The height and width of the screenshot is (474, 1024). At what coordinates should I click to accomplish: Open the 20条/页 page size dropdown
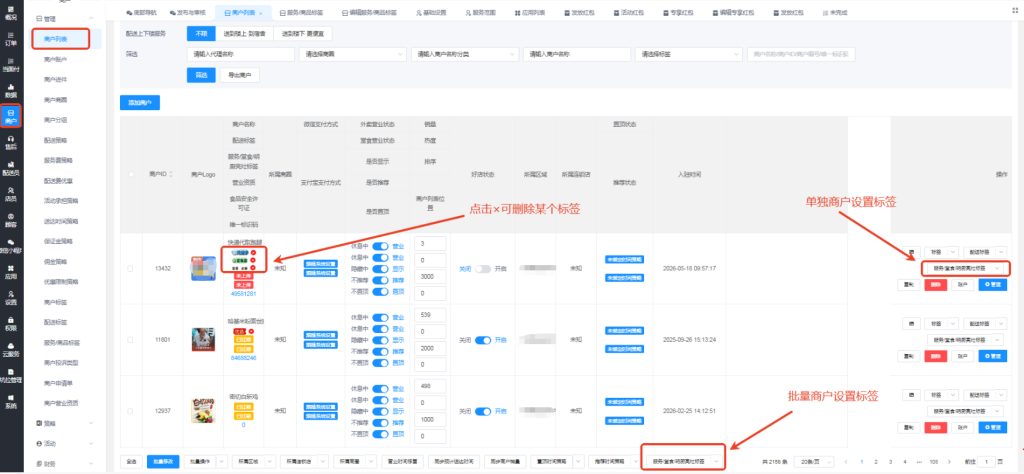click(815, 462)
